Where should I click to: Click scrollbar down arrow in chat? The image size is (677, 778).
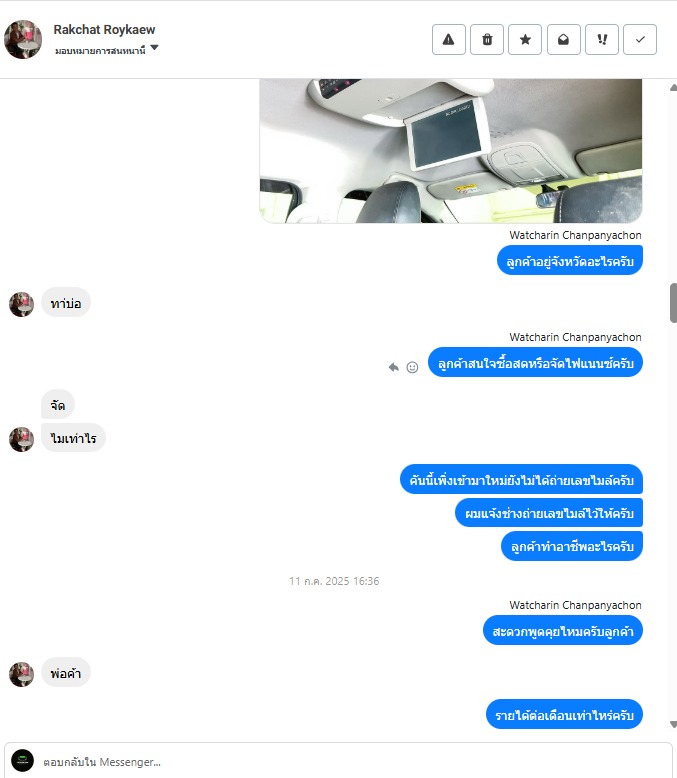[673, 724]
